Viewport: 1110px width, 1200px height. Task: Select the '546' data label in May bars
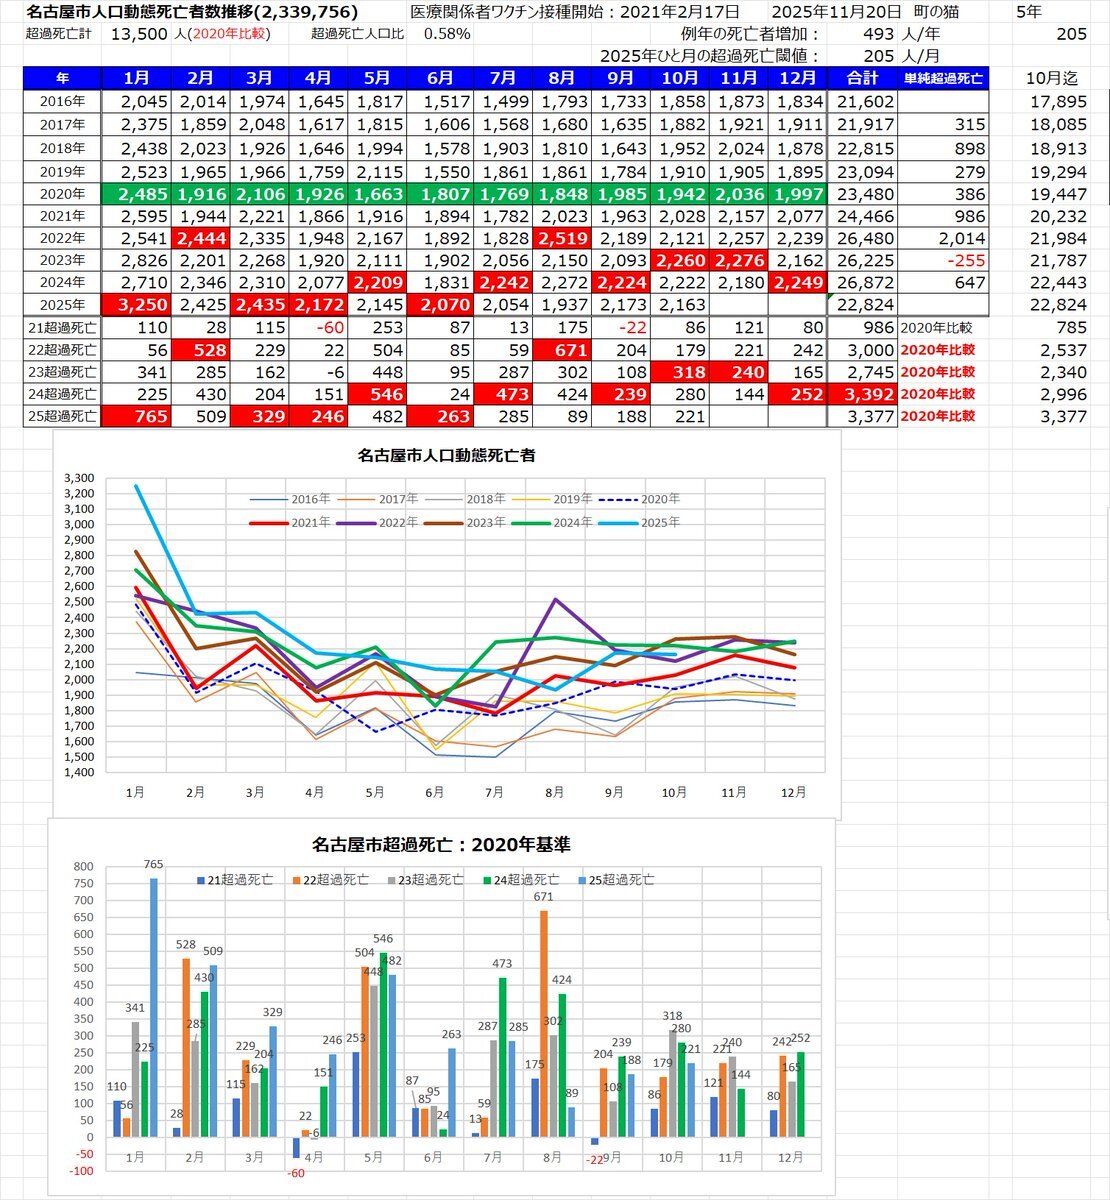[382, 939]
